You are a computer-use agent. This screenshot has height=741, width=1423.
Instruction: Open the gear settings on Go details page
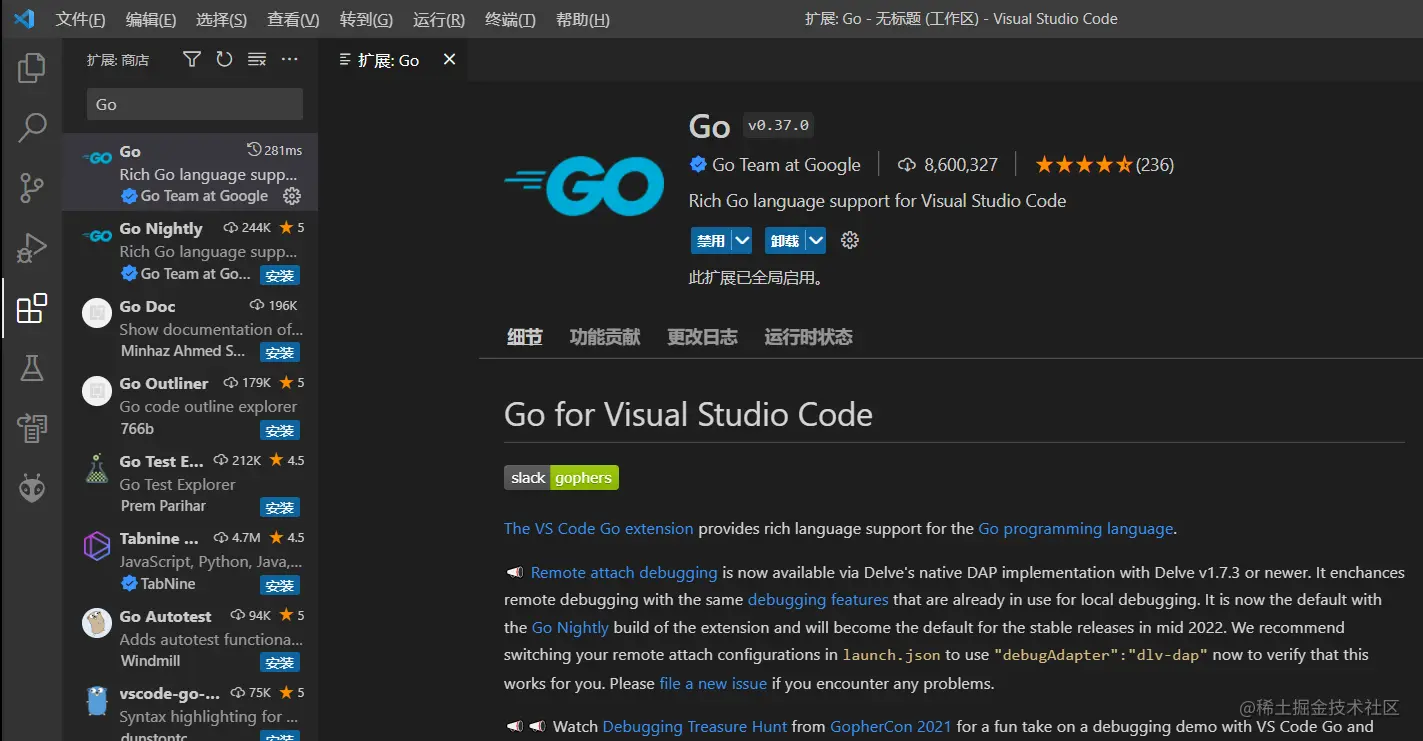[850, 240]
